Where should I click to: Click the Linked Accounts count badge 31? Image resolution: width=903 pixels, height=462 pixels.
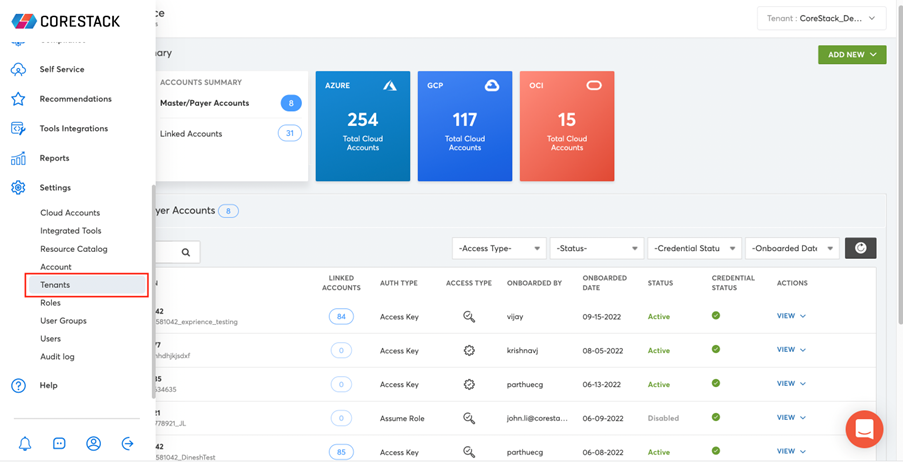click(x=290, y=134)
